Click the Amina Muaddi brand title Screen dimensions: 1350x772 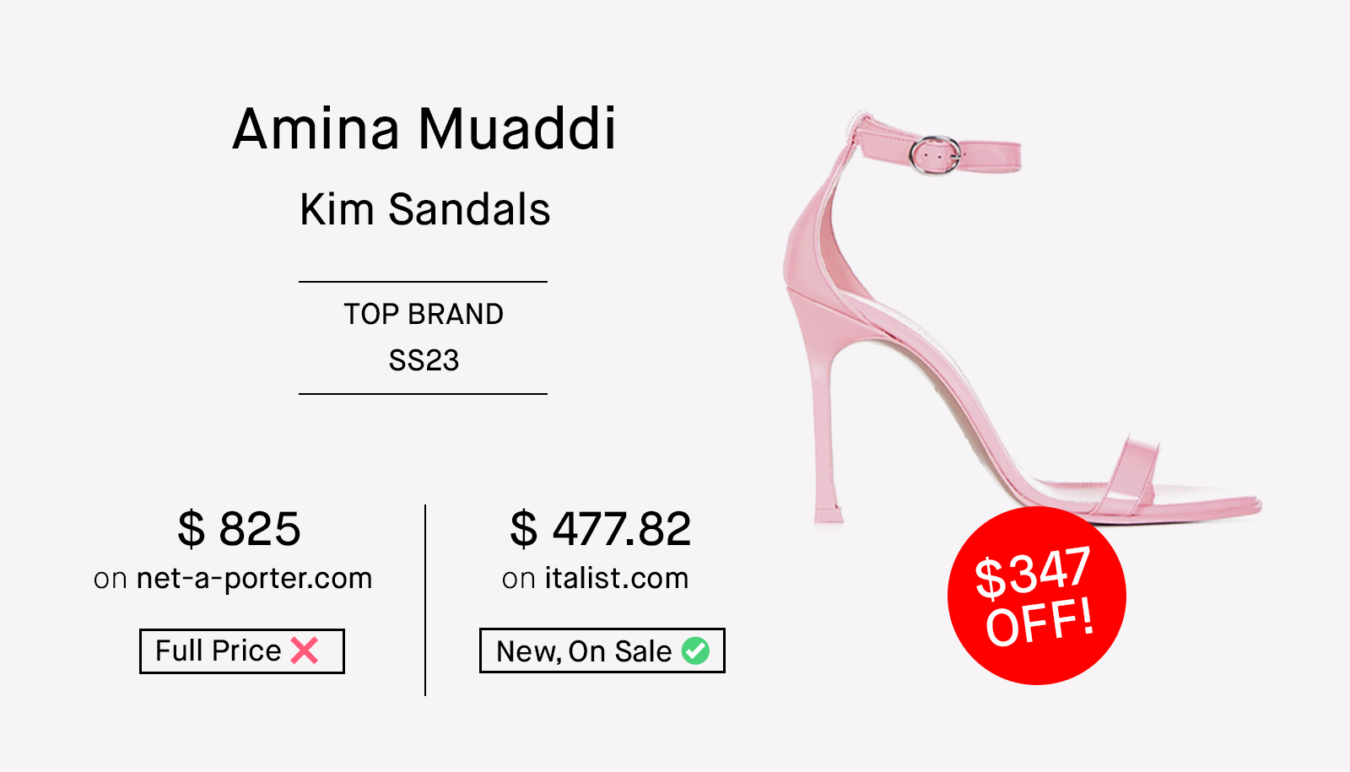click(424, 129)
